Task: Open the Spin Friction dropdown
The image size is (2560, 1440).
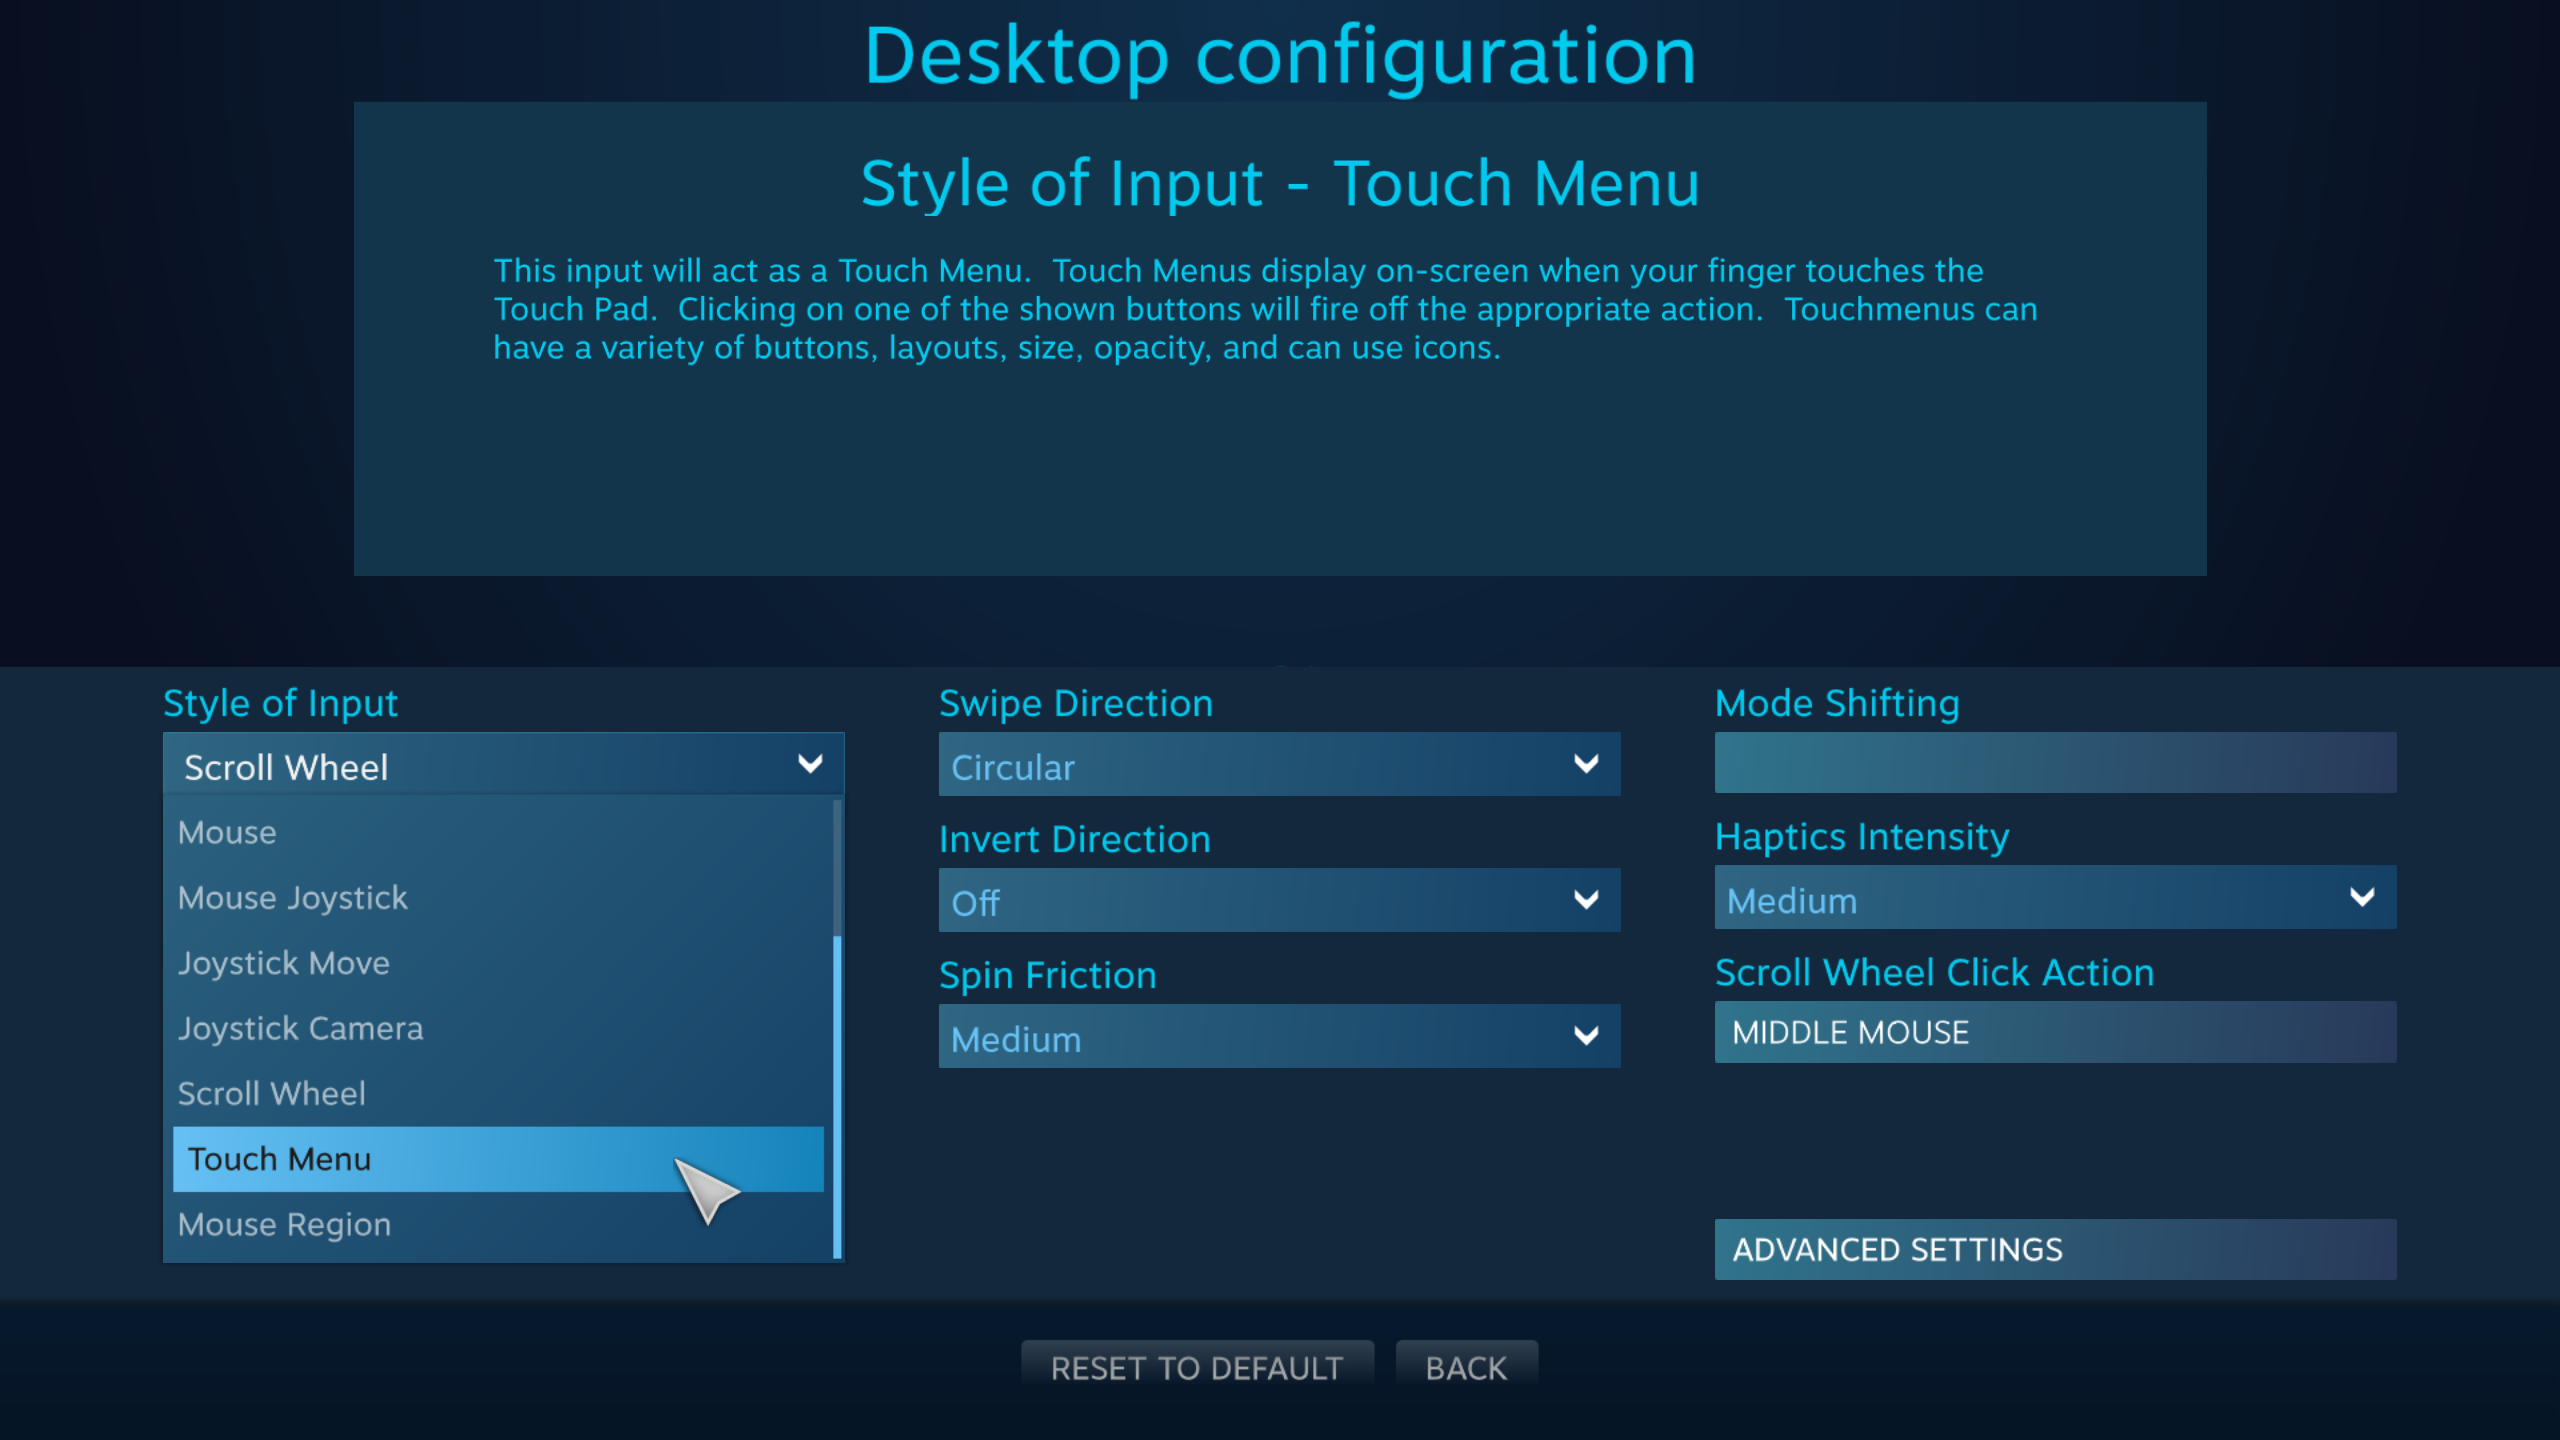Action: (x=1280, y=1037)
